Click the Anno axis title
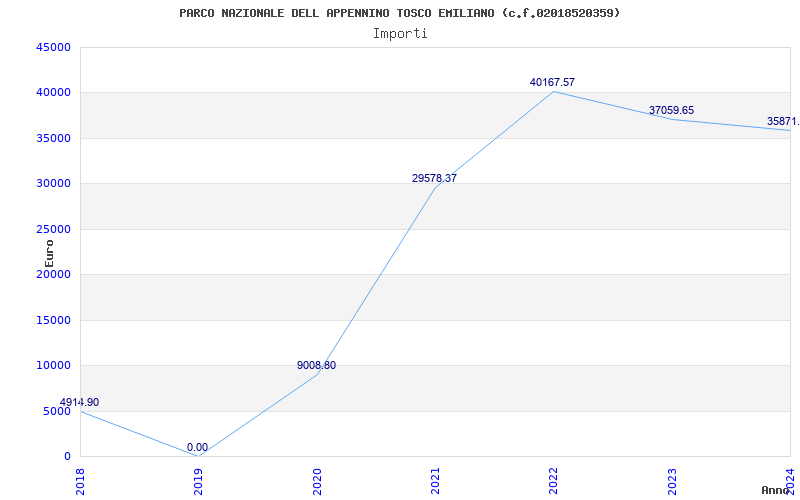The height and width of the screenshot is (500, 800). click(776, 490)
